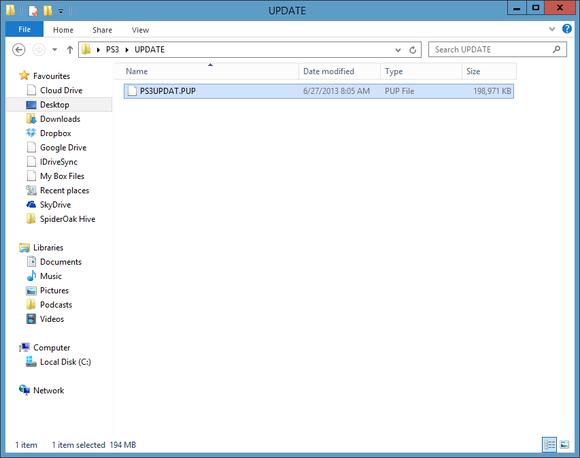Open the File menu tab
Image resolution: width=580 pixels, height=458 pixels.
[24, 29]
